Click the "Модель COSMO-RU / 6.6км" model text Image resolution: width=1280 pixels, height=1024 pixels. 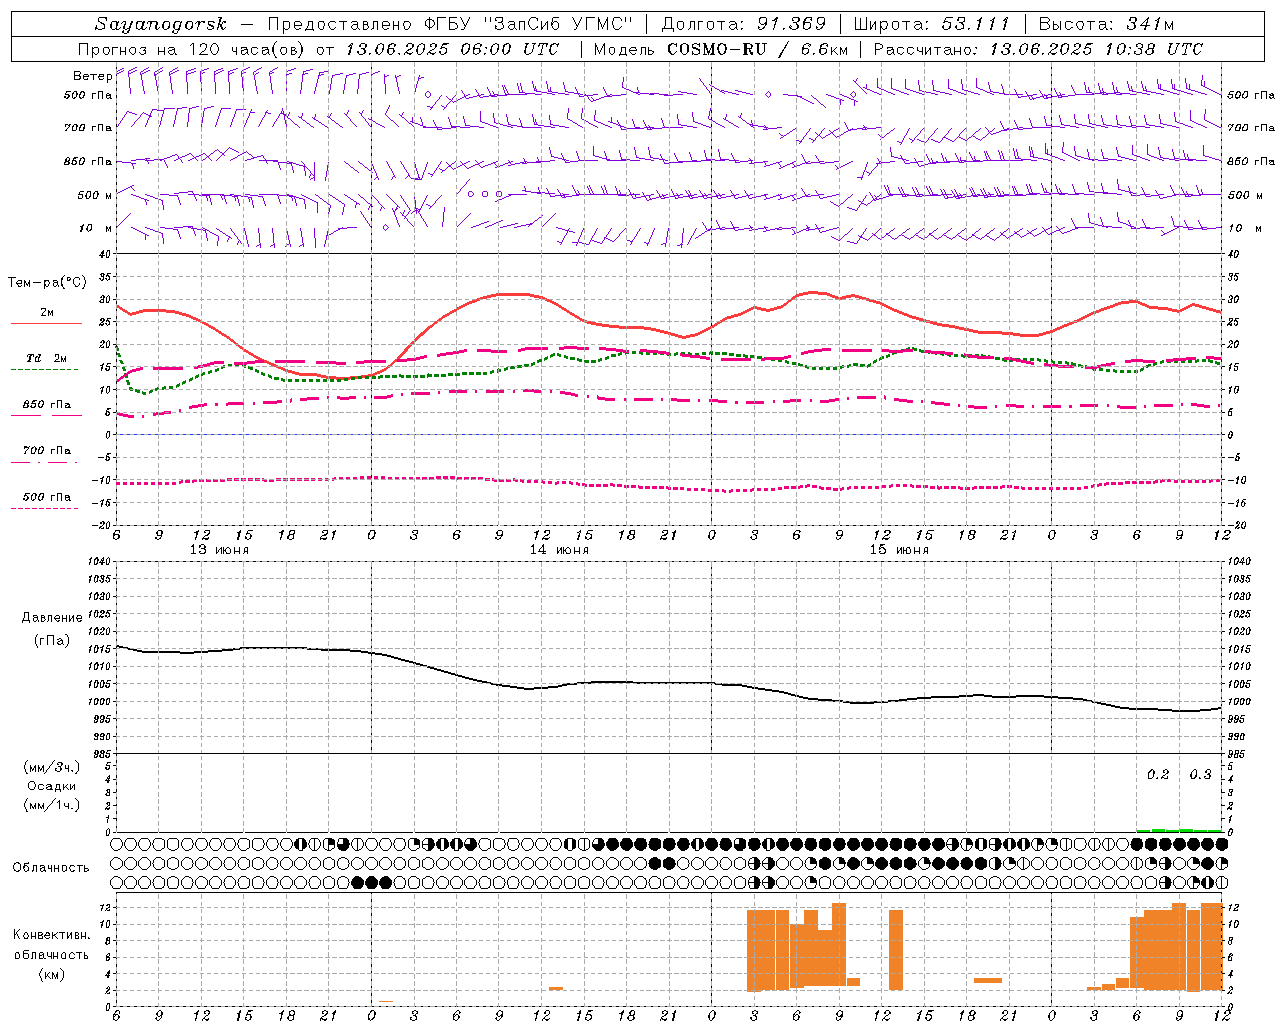point(721,49)
